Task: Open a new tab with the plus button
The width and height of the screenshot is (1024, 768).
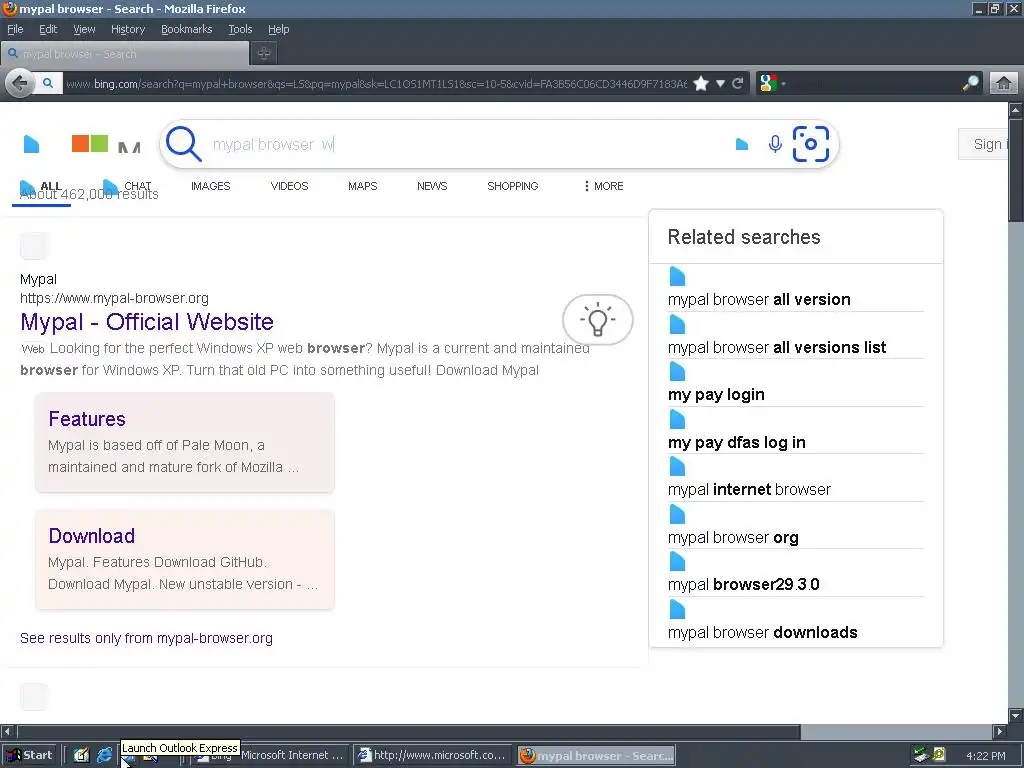Action: coord(264,54)
